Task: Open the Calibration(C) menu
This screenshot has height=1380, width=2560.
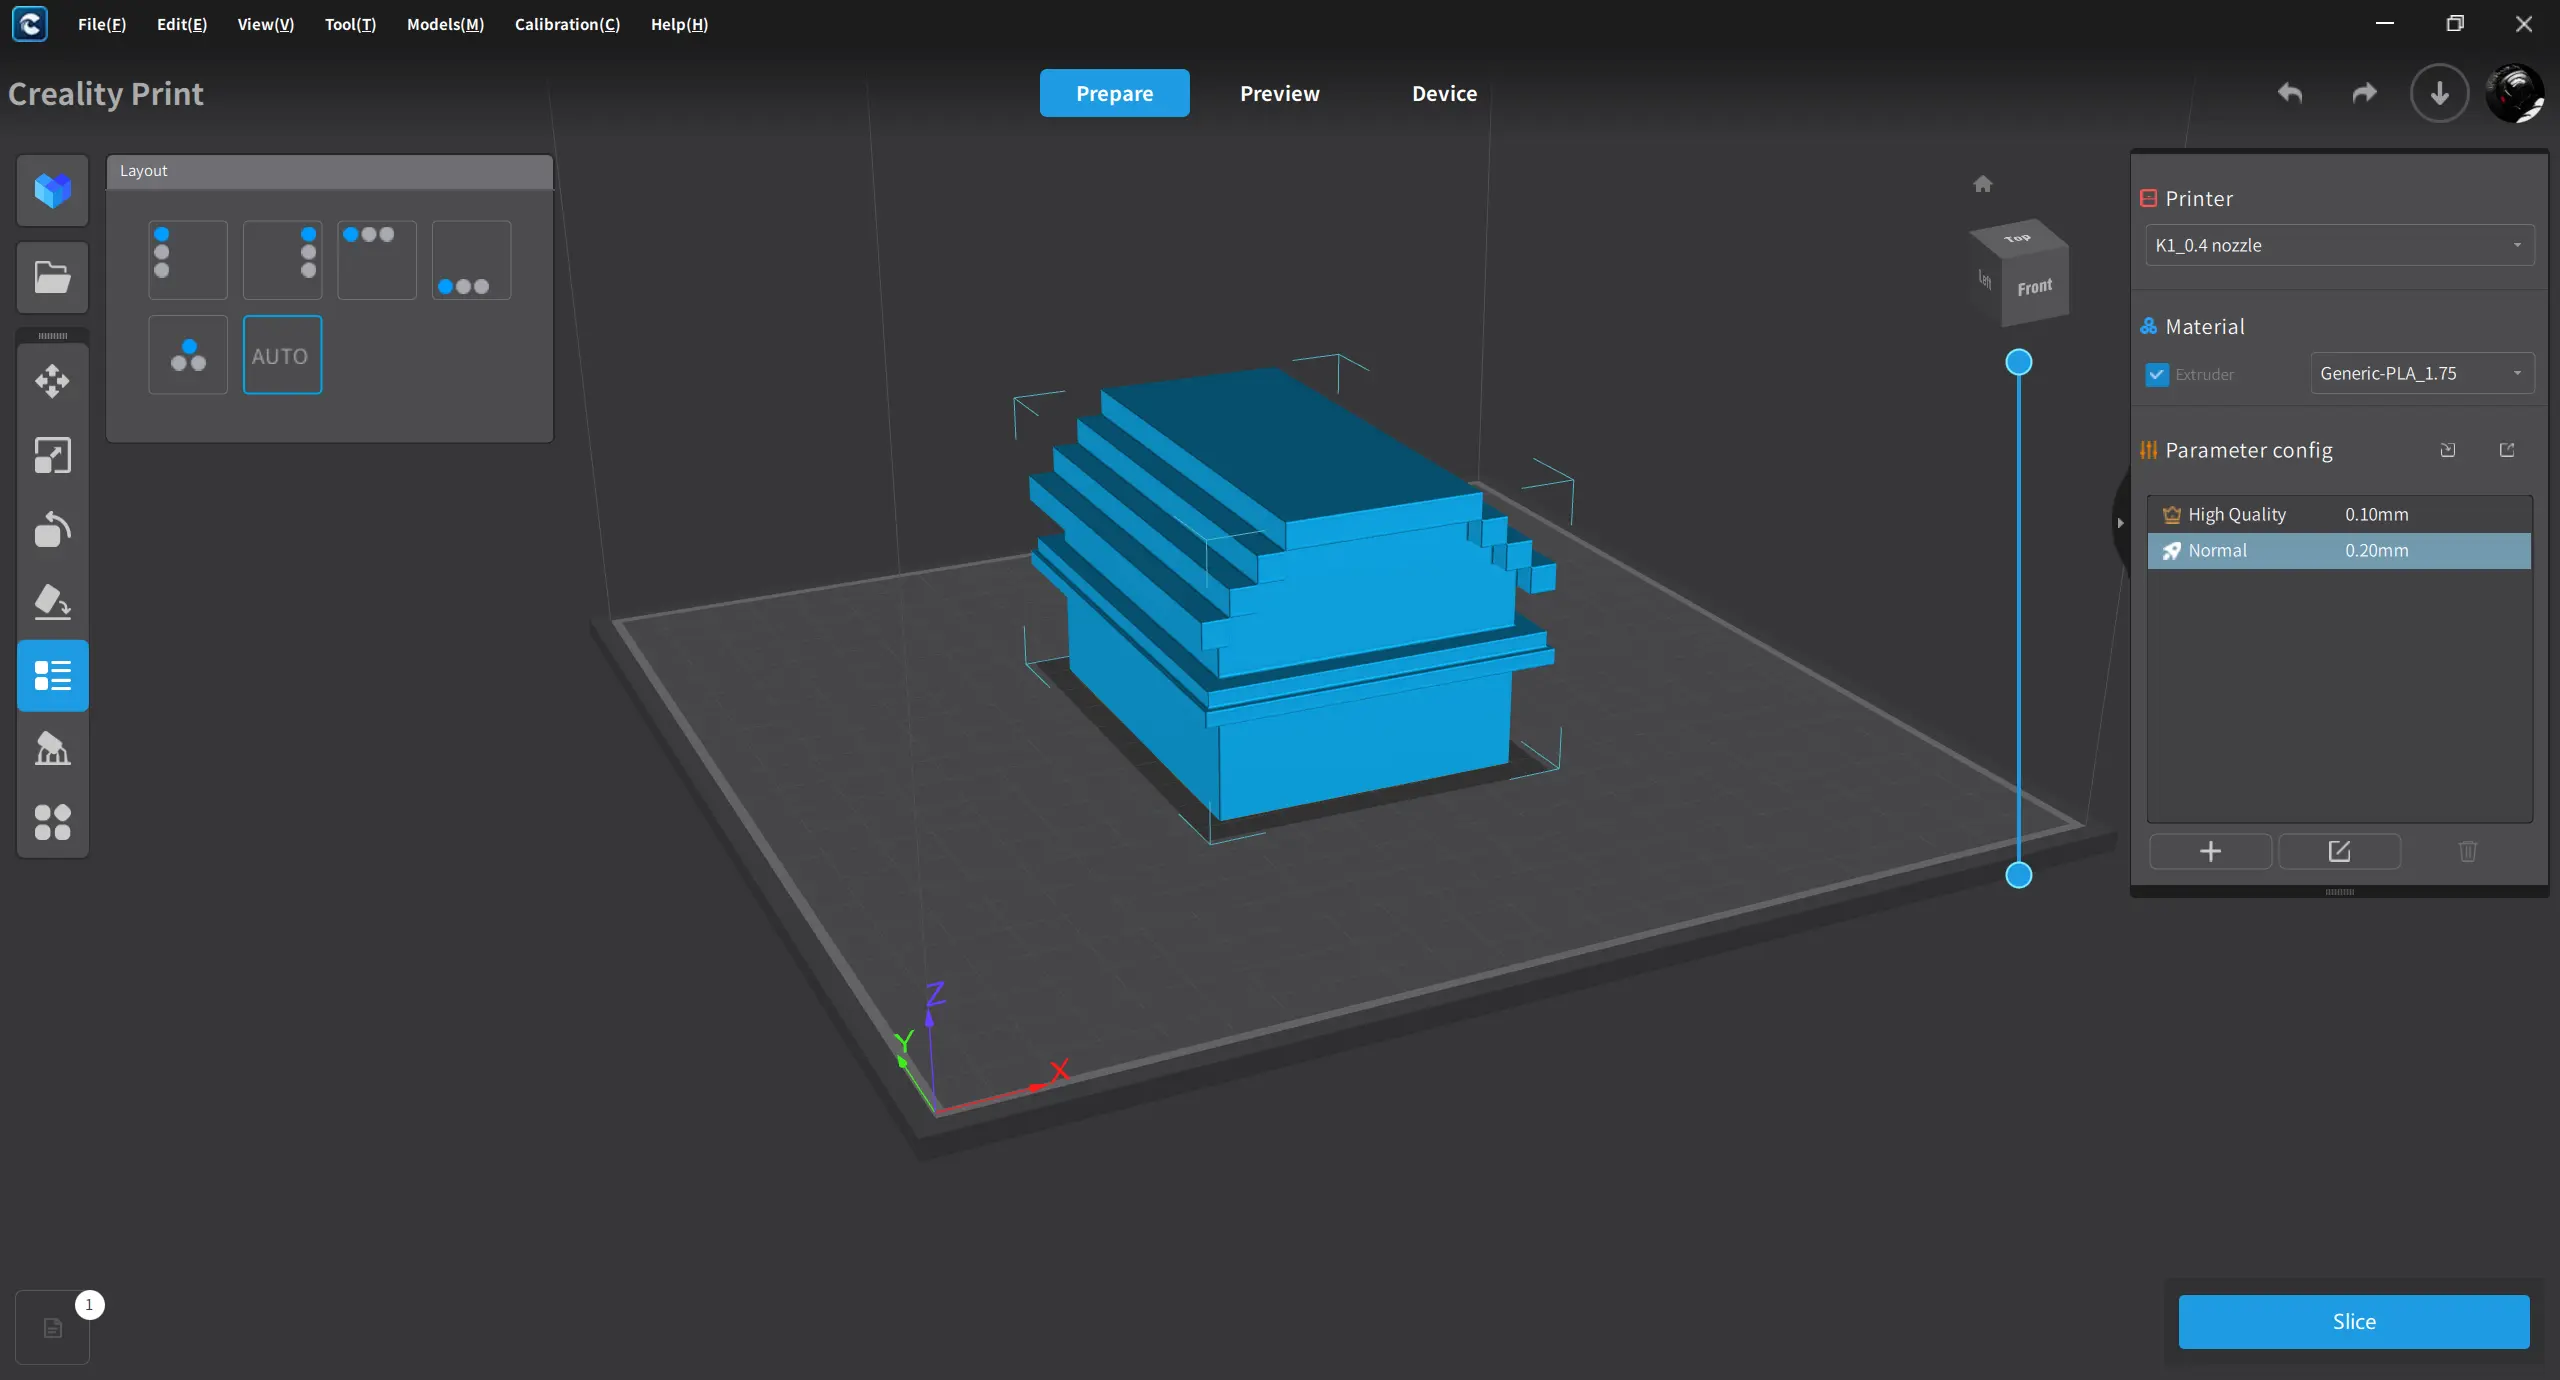Action: click(567, 24)
